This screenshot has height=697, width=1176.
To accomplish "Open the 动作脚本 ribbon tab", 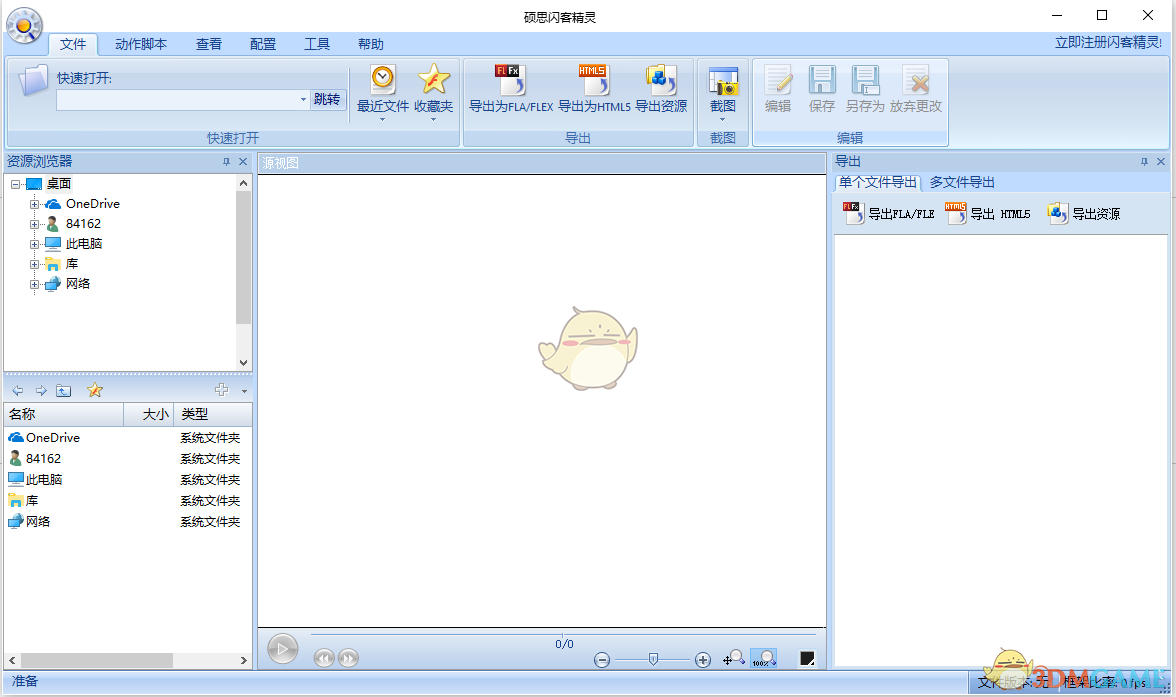I will click(141, 44).
